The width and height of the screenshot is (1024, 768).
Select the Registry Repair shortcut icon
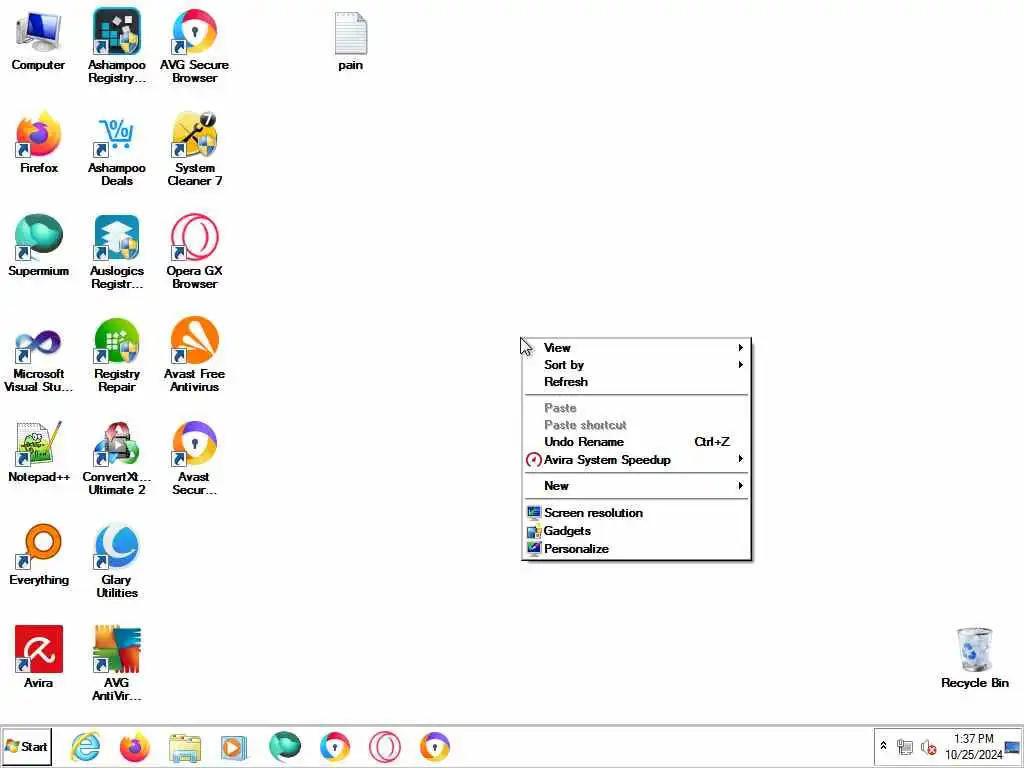[x=117, y=355]
